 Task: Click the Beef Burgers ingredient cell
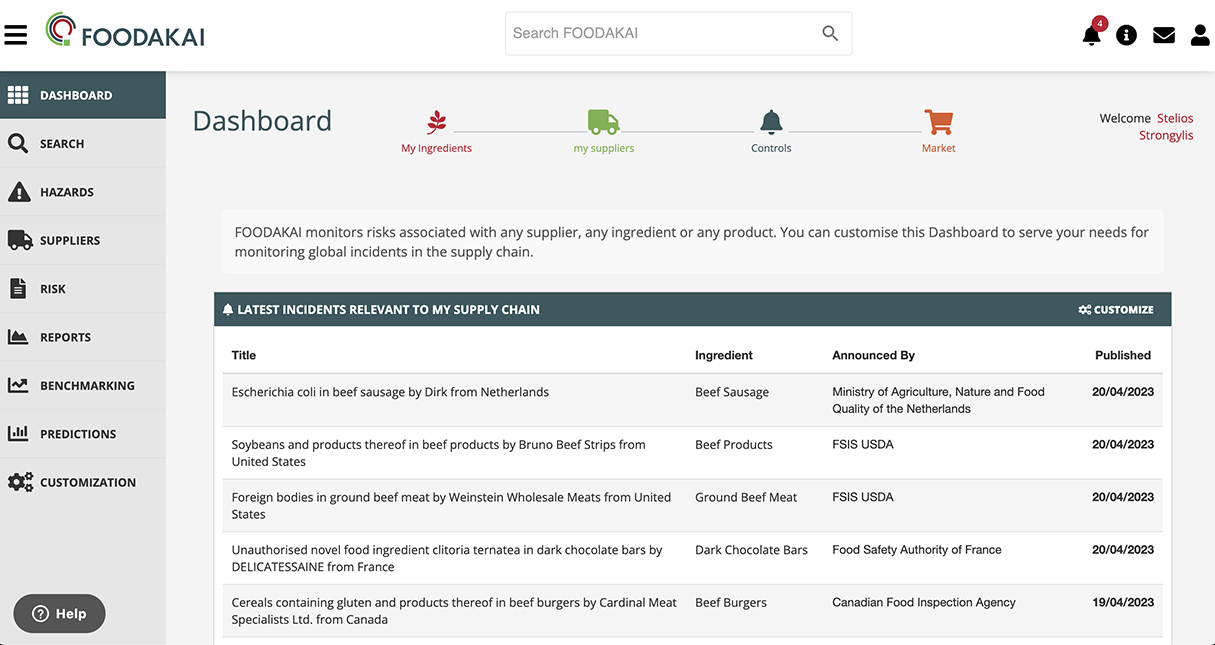(731, 603)
